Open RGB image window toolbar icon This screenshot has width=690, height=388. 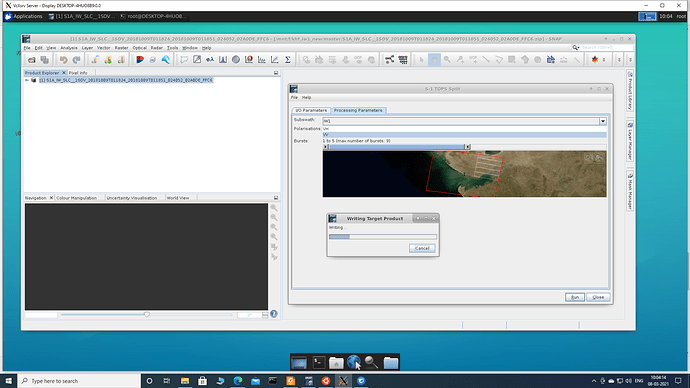tap(140, 60)
